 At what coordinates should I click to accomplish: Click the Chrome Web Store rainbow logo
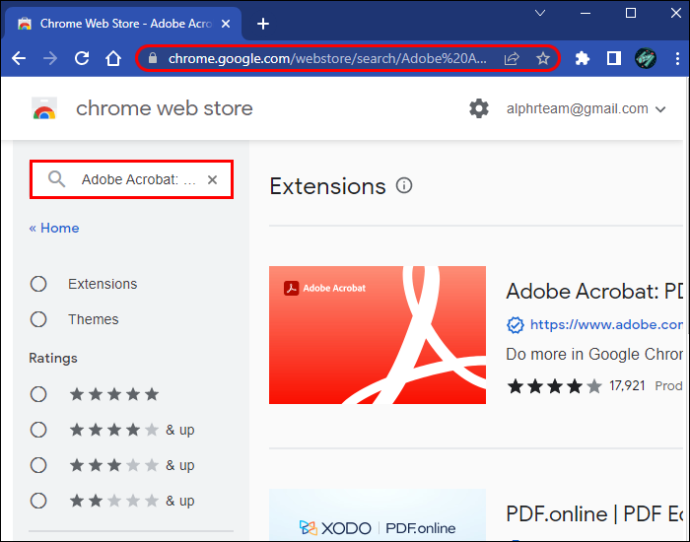[x=44, y=109]
